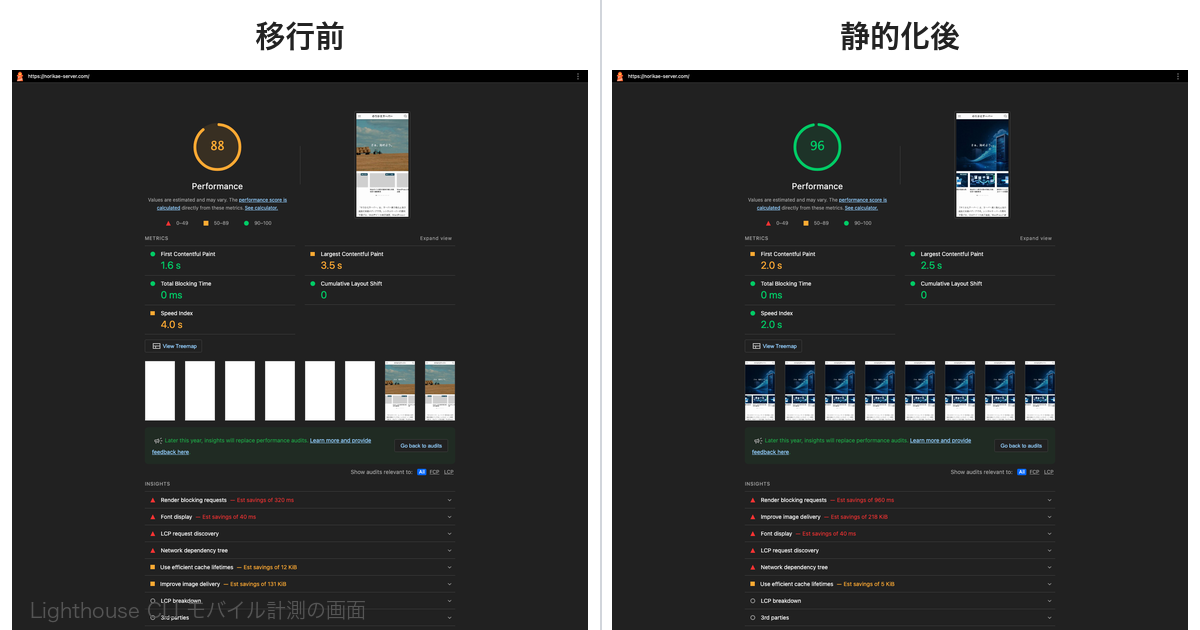Select the LCP audit filter in the 静的化後 report
This screenshot has width=1200, height=630.
1048,472
